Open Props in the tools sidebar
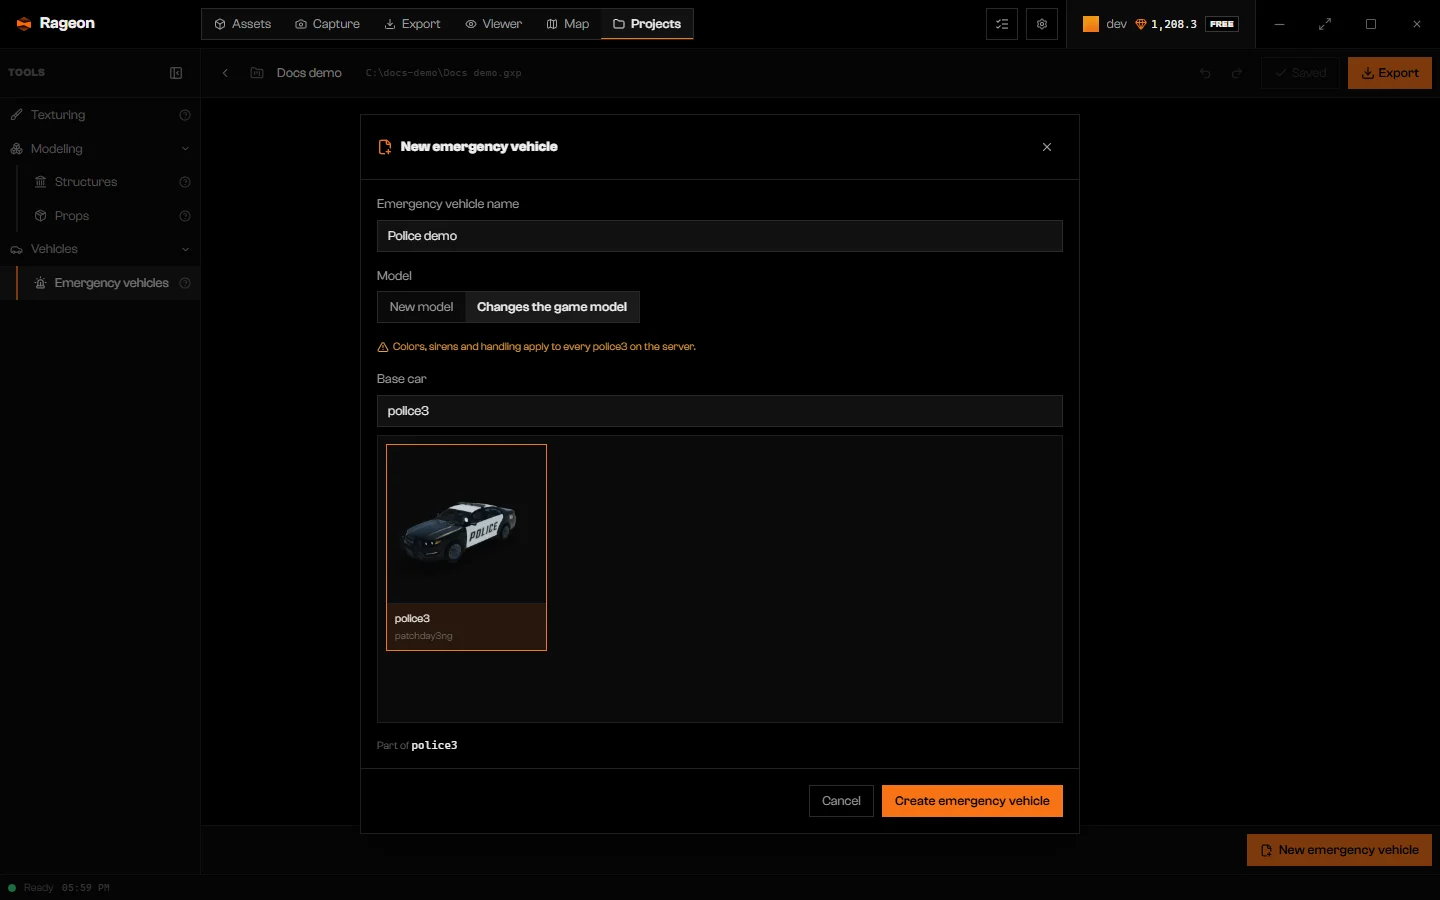The height and width of the screenshot is (900, 1440). tap(72, 216)
